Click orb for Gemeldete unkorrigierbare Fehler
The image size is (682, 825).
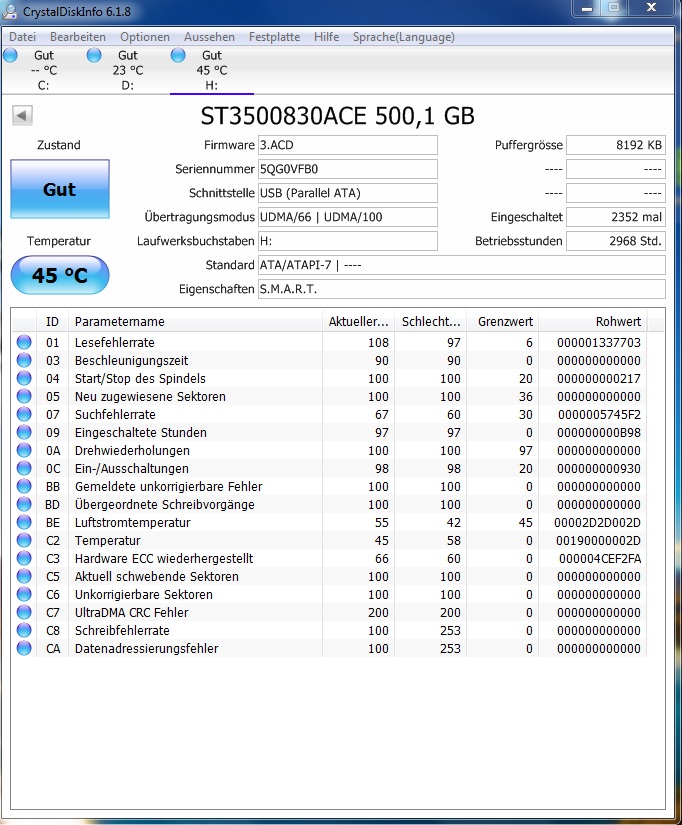pos(24,486)
